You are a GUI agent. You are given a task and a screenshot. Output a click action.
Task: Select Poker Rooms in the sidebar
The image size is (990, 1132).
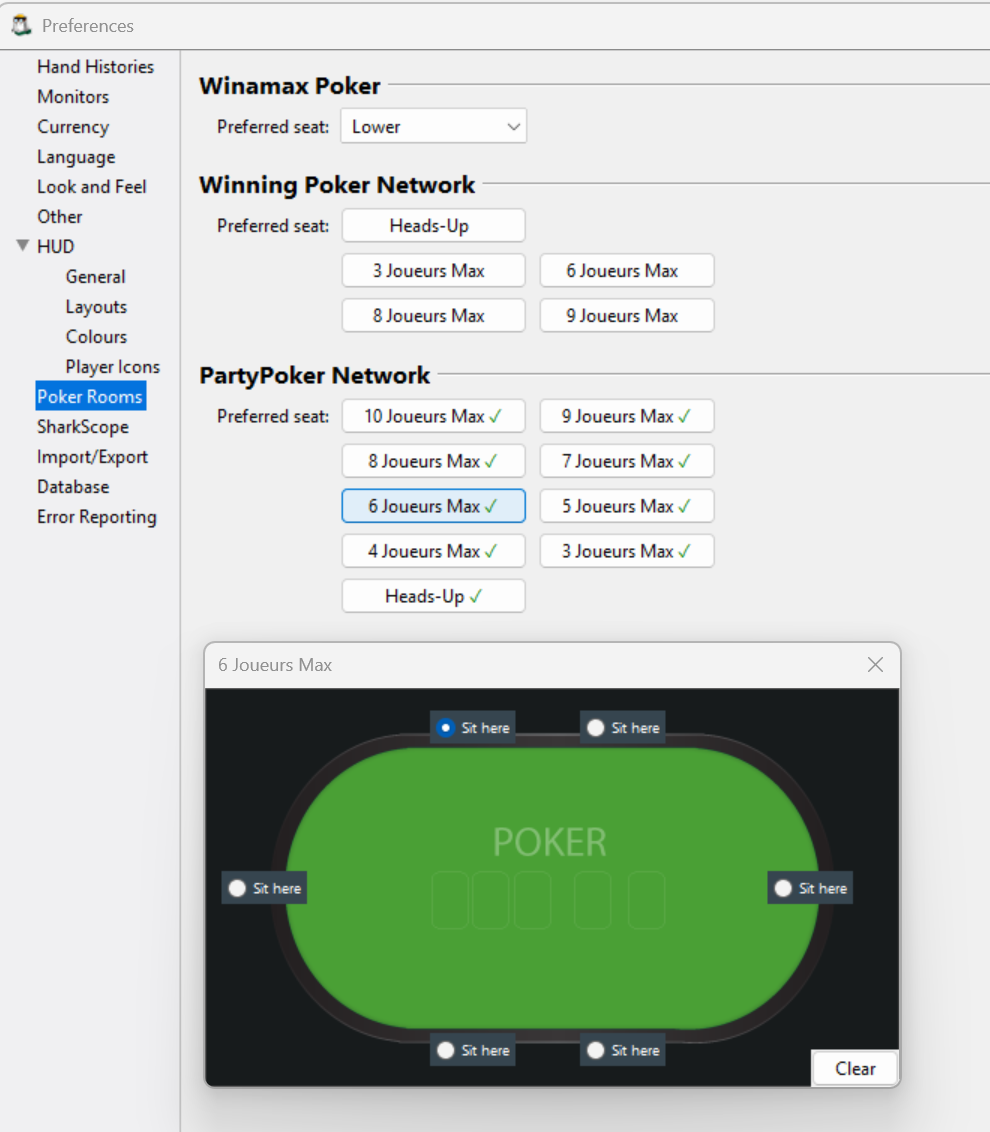(90, 396)
